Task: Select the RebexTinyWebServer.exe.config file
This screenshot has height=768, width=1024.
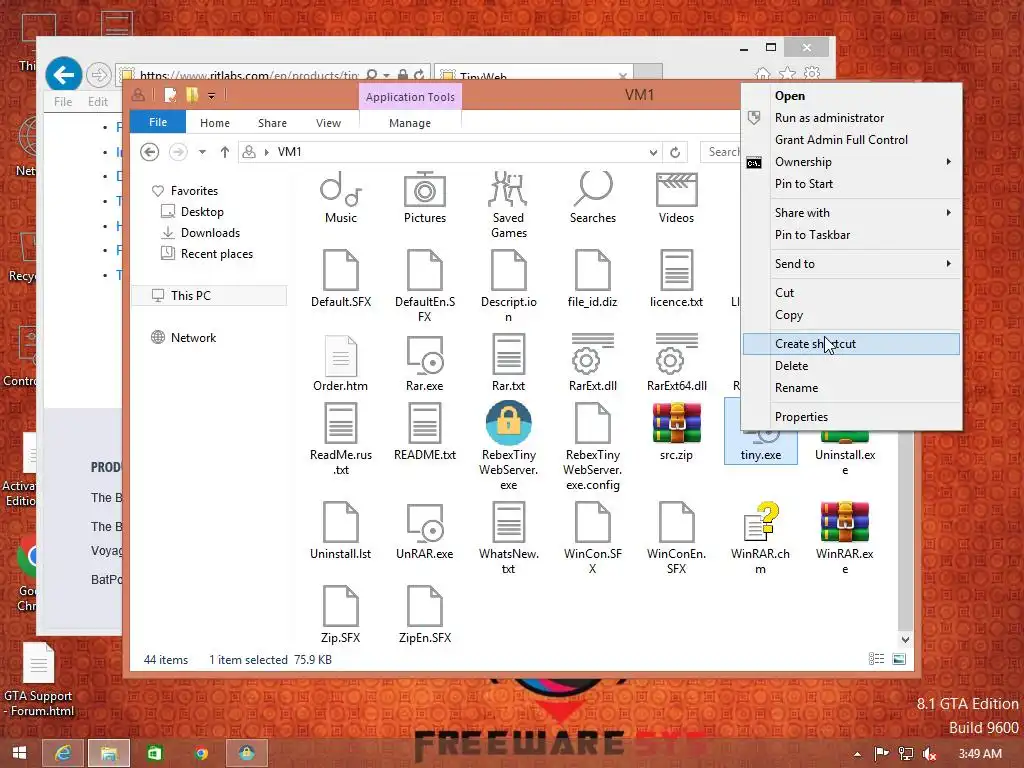Action: (x=592, y=447)
